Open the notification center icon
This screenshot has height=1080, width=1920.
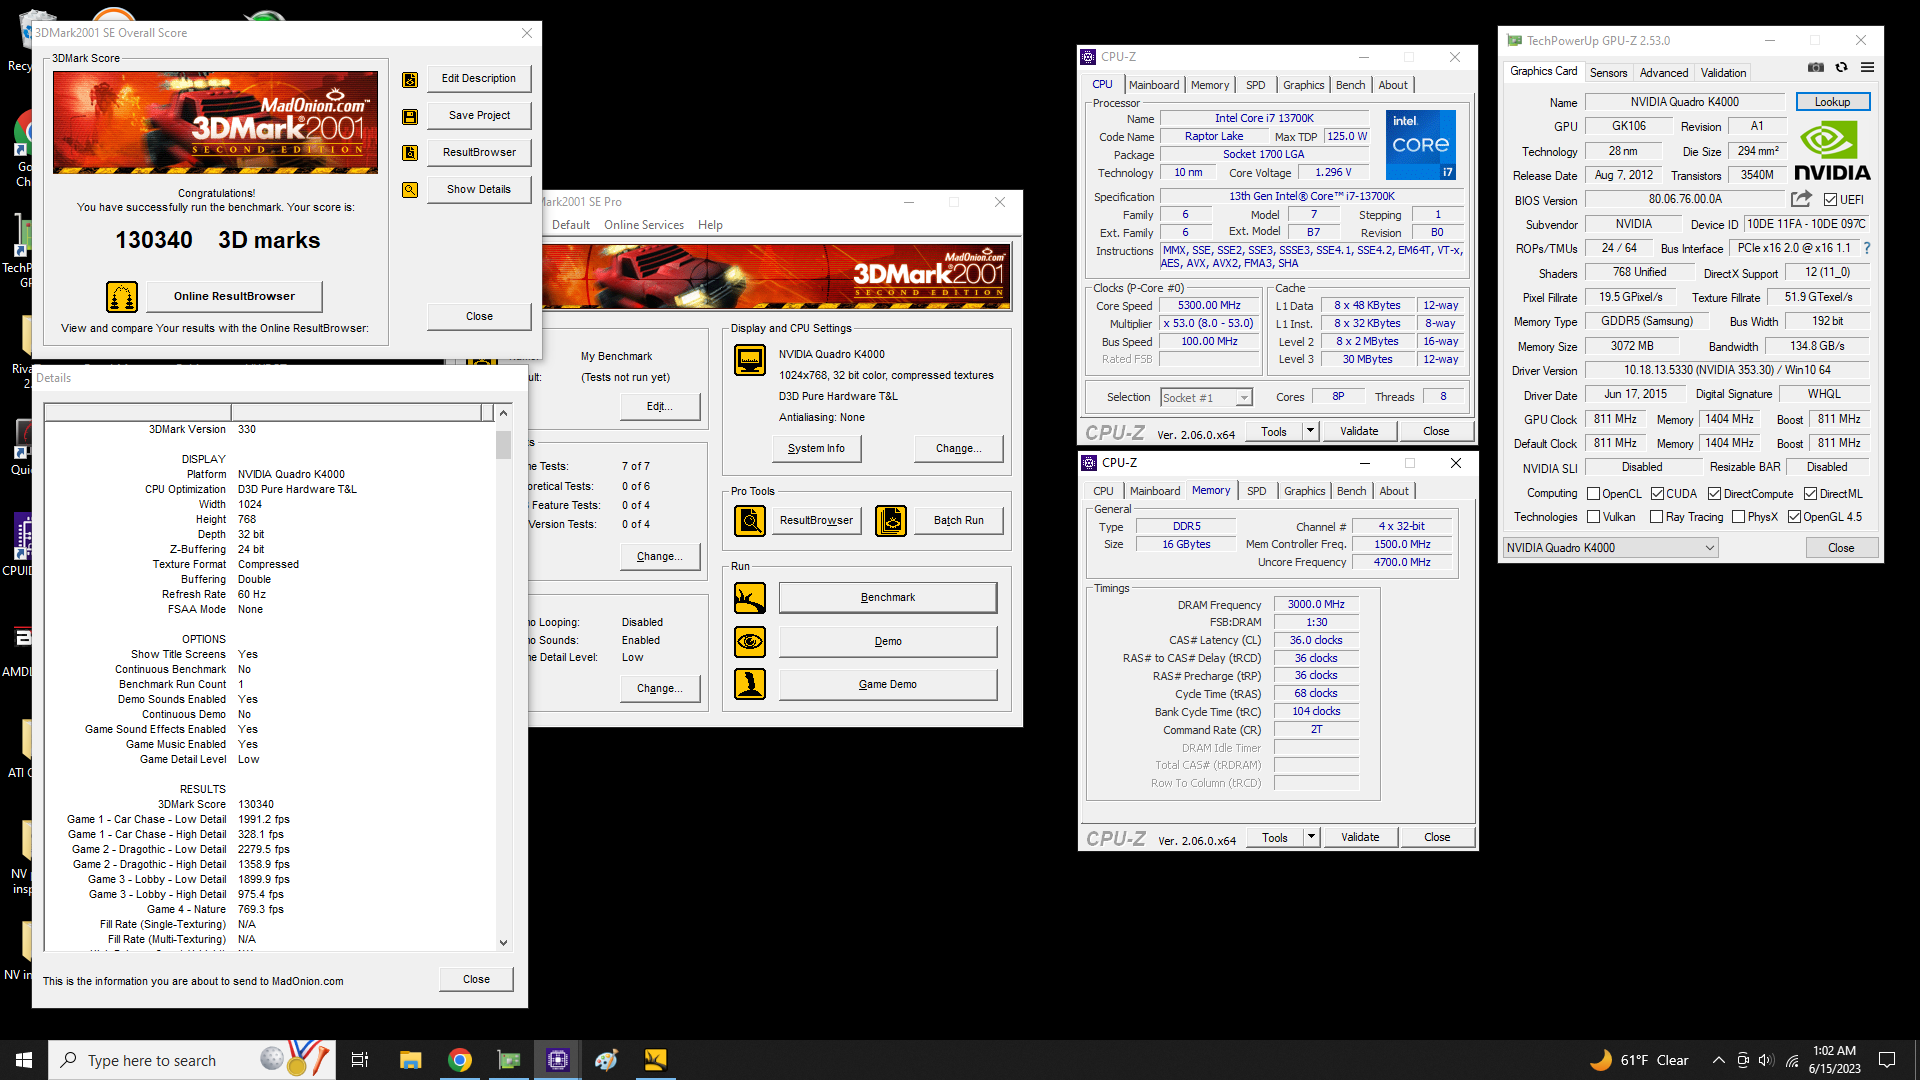1887,1060
